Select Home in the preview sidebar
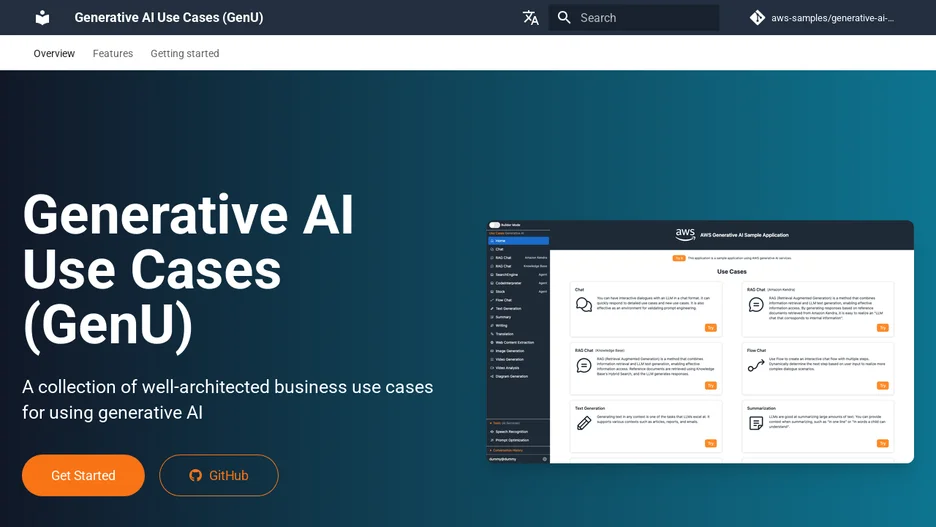This screenshot has height=527, width=936. click(x=518, y=241)
